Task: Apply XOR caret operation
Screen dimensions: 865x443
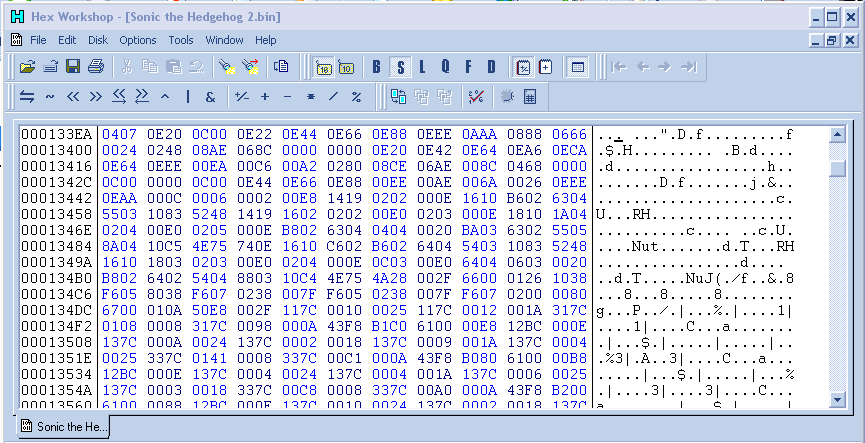Action: (x=165, y=97)
